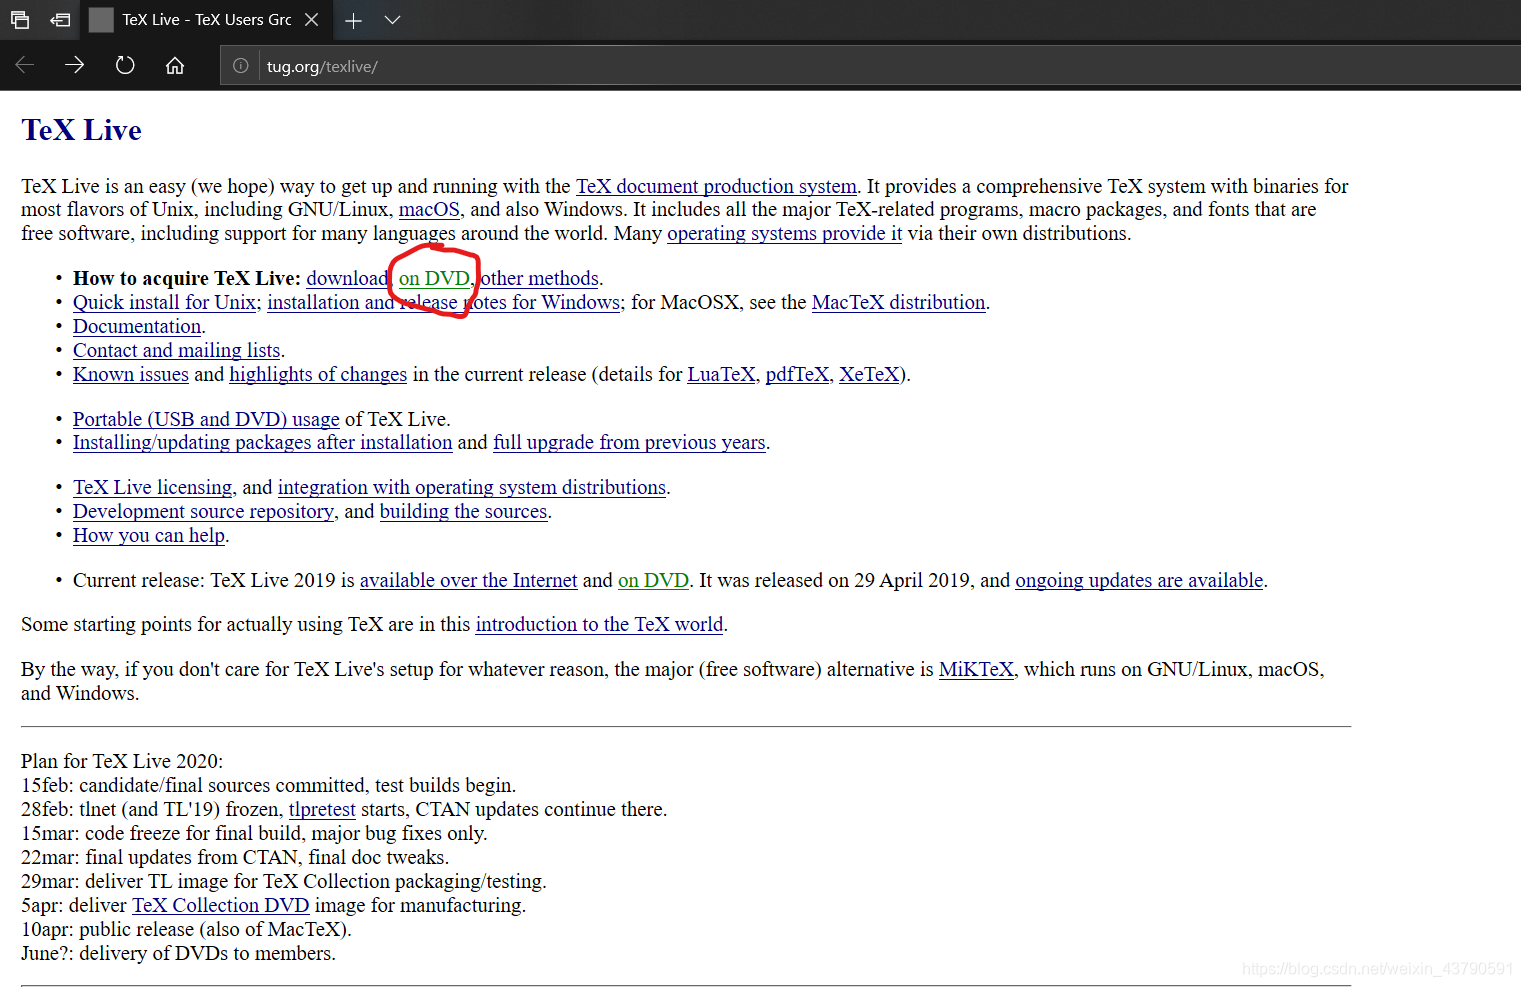1521x987 pixels.
Task: Click the browser back arrow
Action: [25, 66]
